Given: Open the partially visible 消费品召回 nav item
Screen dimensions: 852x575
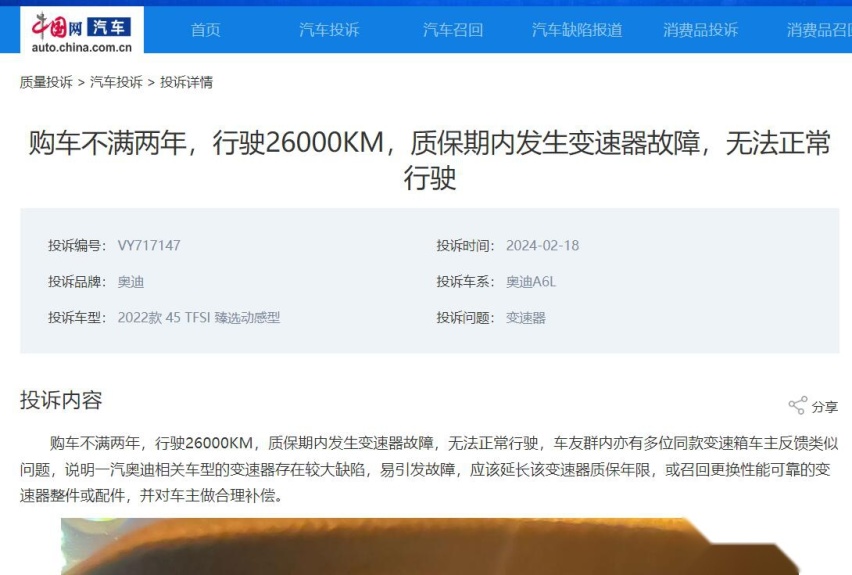Looking at the screenshot, I should (819, 29).
